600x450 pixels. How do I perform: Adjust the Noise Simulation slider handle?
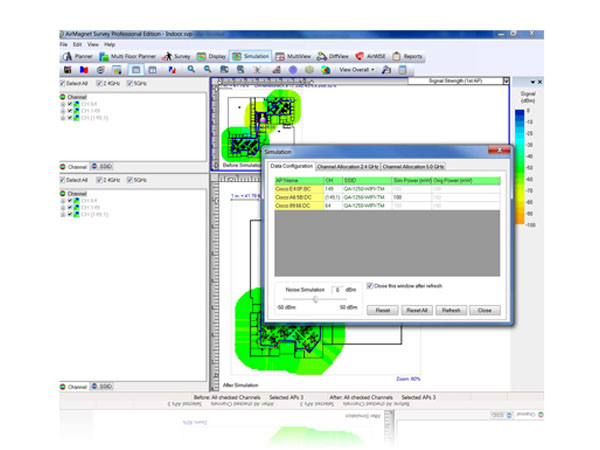point(316,299)
